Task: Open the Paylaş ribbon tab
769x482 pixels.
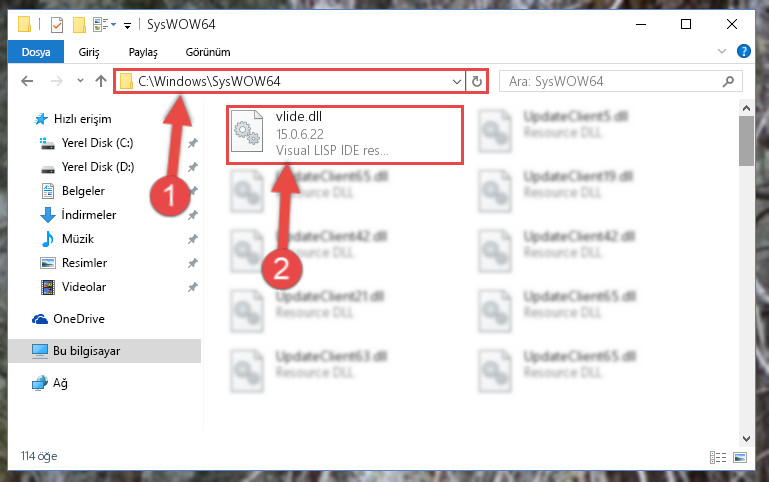Action: pyautogui.click(x=143, y=52)
